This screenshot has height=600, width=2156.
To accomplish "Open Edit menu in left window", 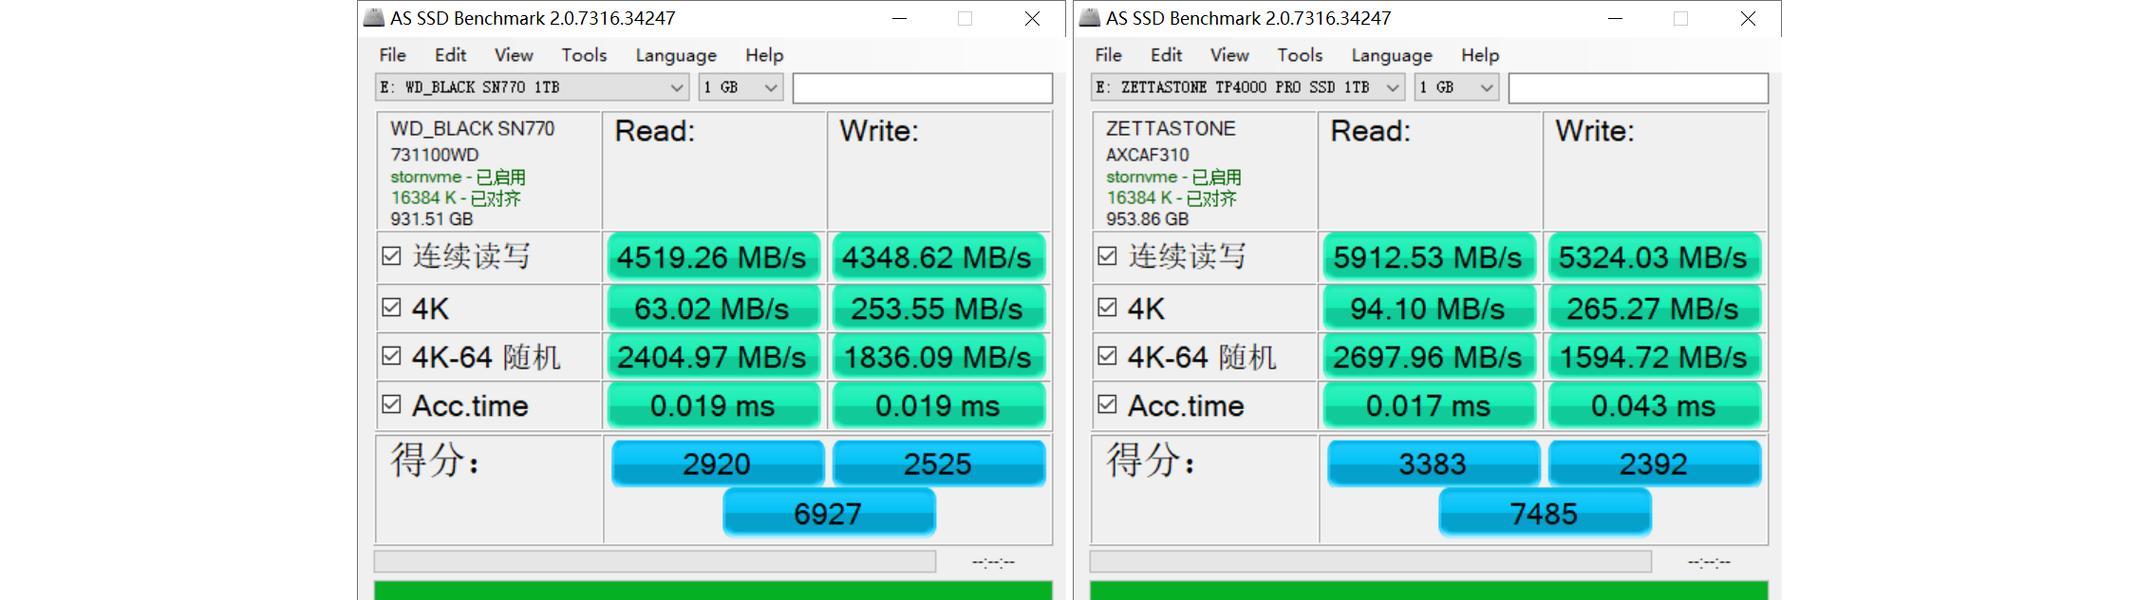I will (450, 55).
